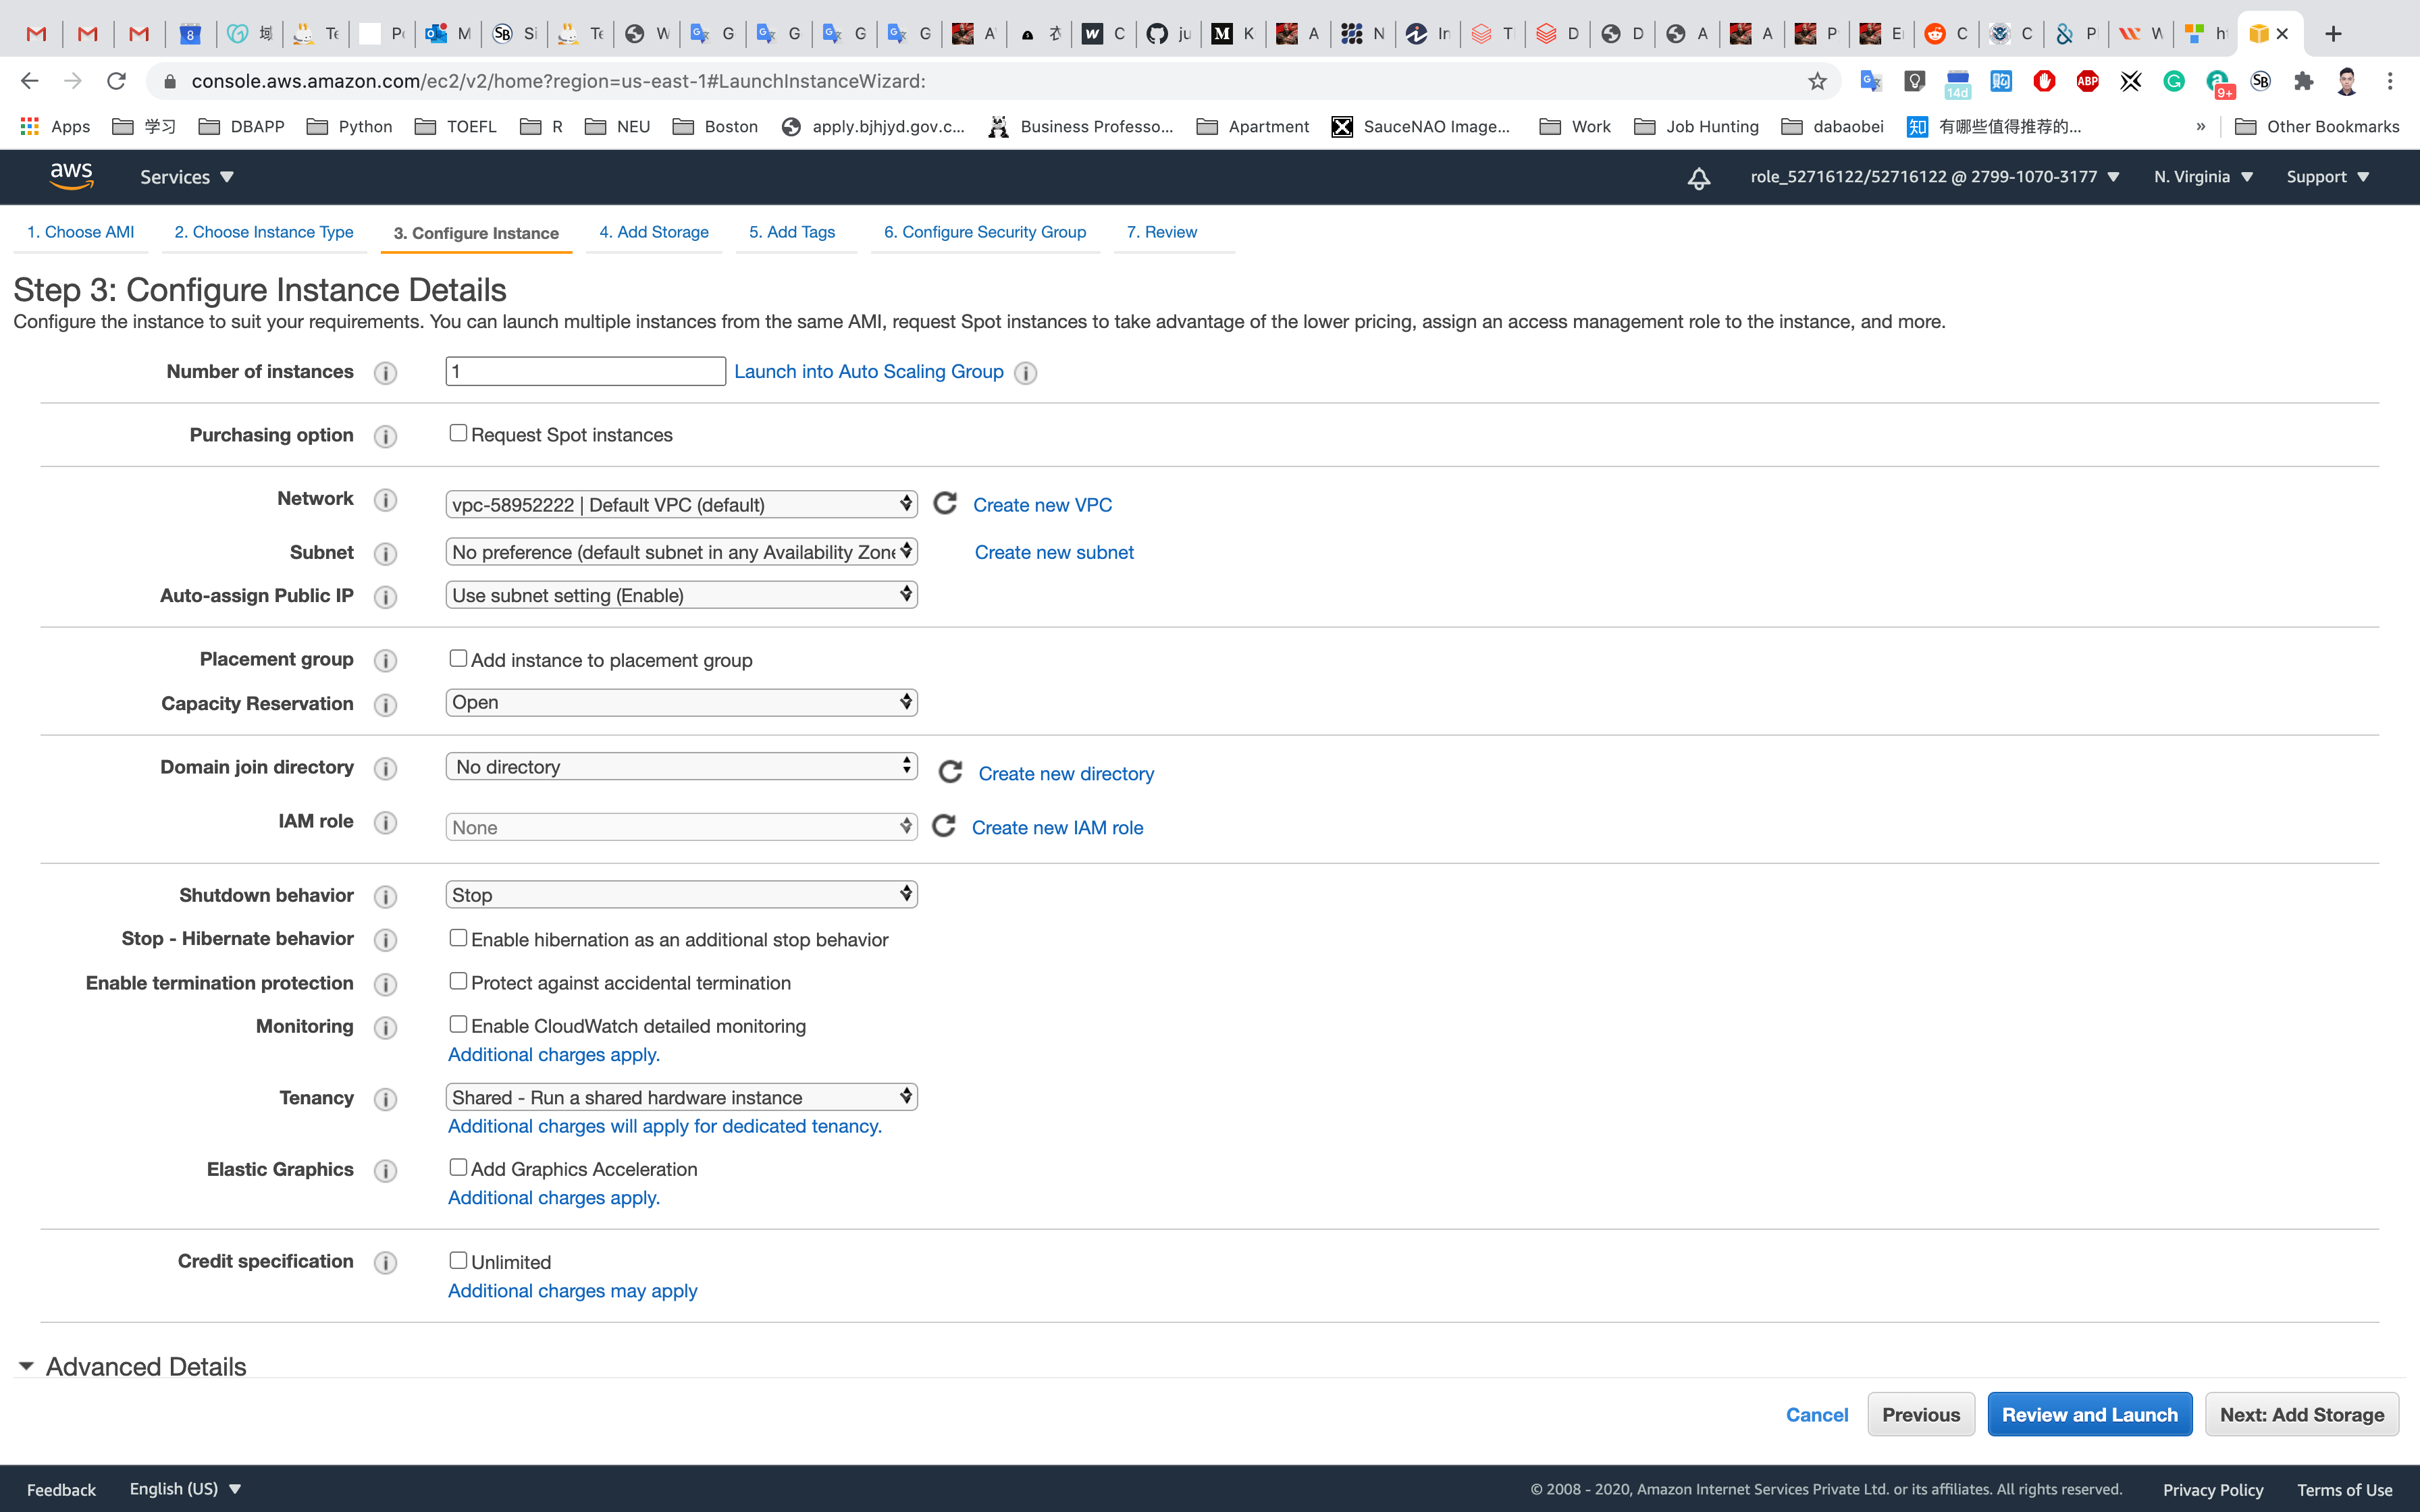Viewport: 2420px width, 1512px height.
Task: Click refresh icon next to Network dropdown
Action: pos(945,503)
